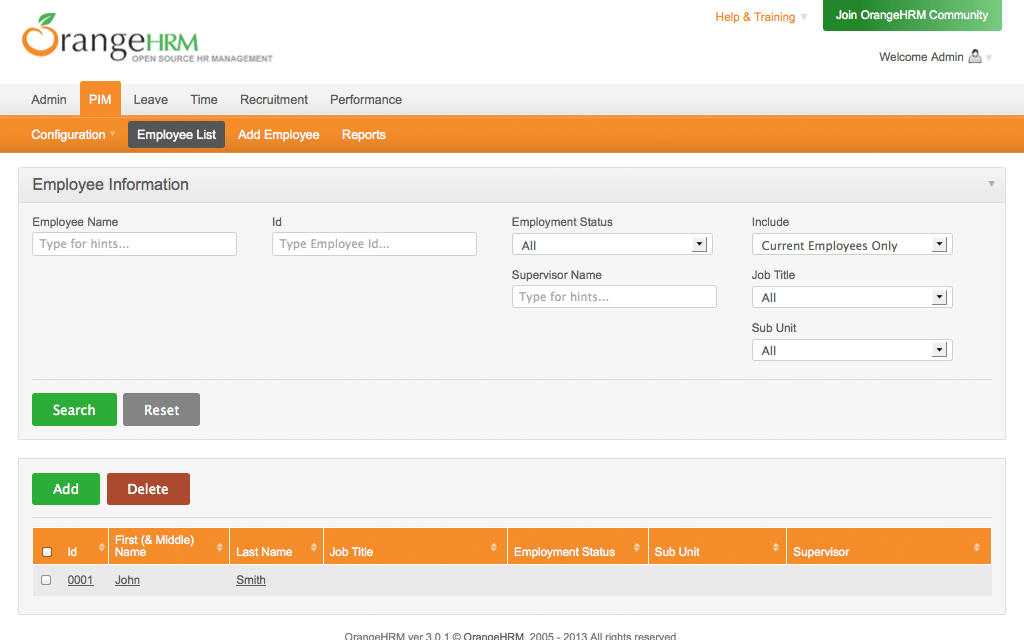Switch to Add Employee submenu
This screenshot has width=1024, height=640.
[279, 135]
